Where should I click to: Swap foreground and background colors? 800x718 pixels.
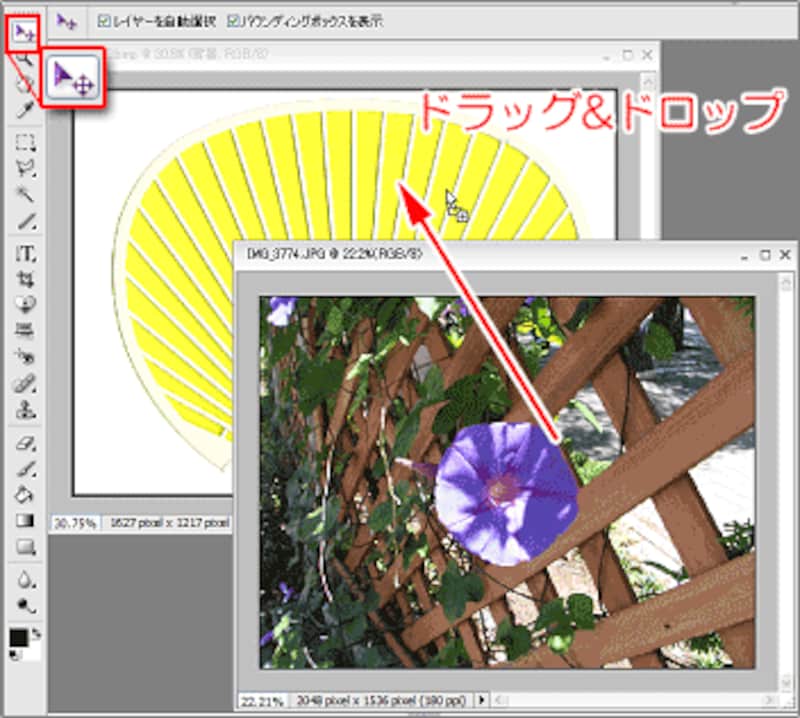click(x=38, y=634)
